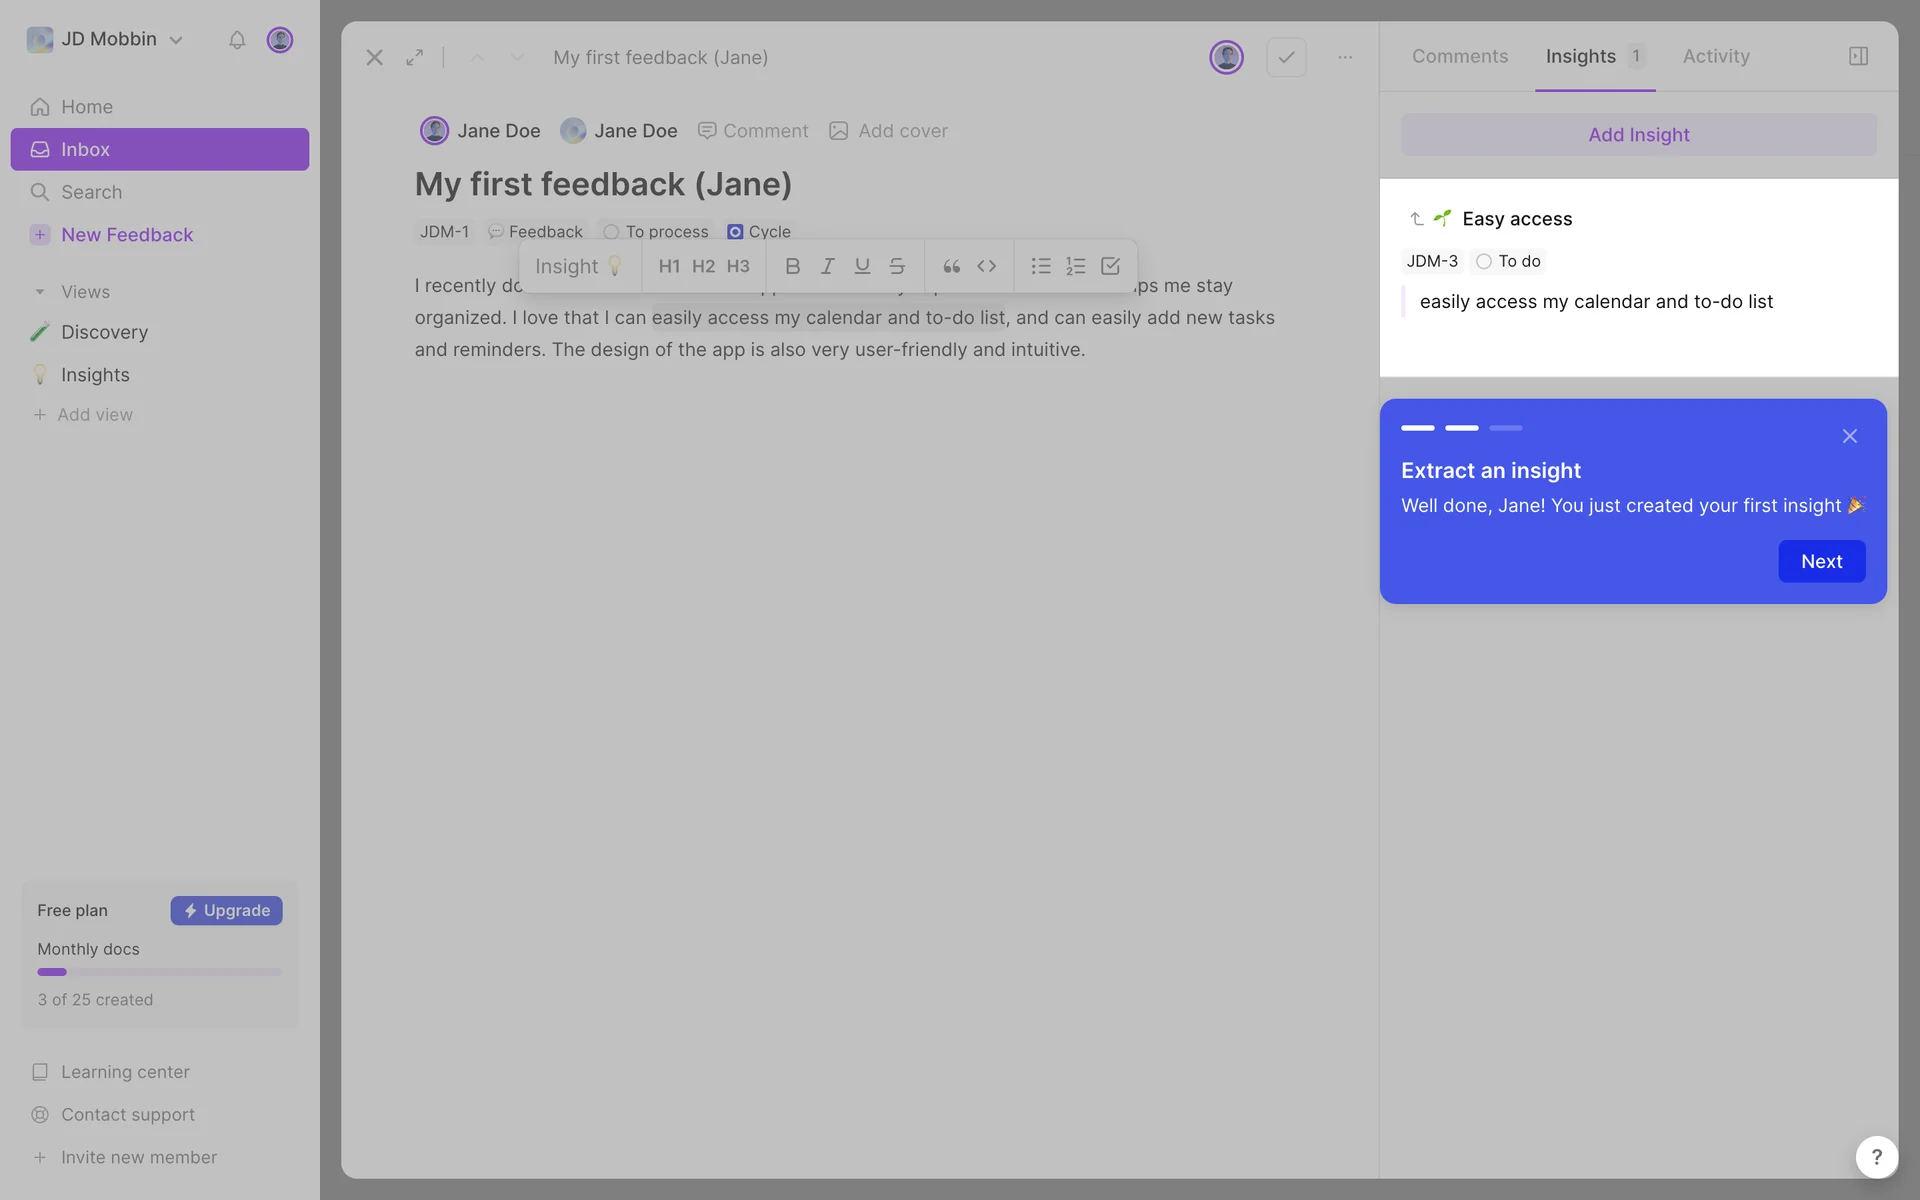Expand the document to full screen
1920x1200 pixels.
pos(414,58)
